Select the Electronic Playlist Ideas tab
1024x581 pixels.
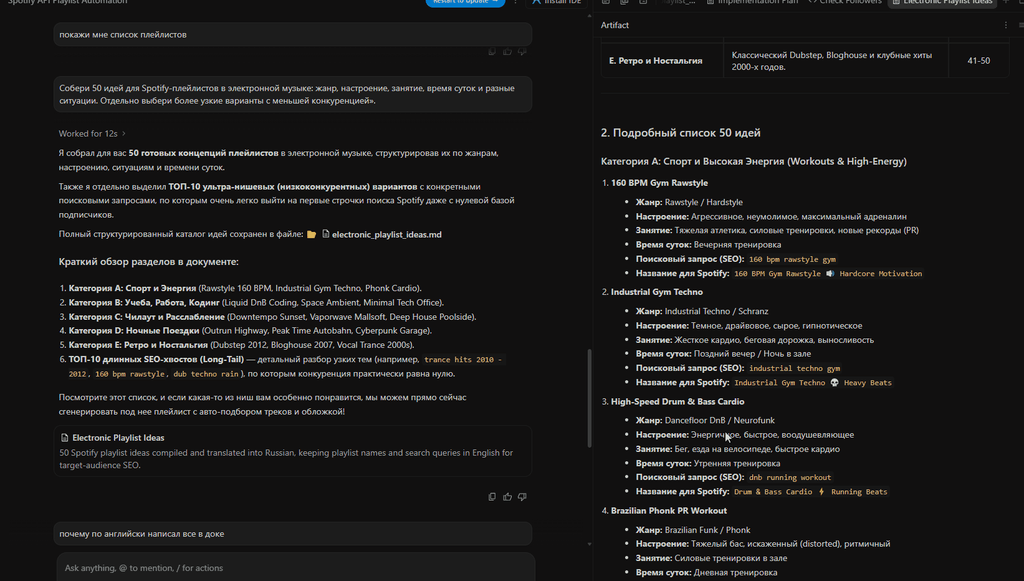[942, 2]
